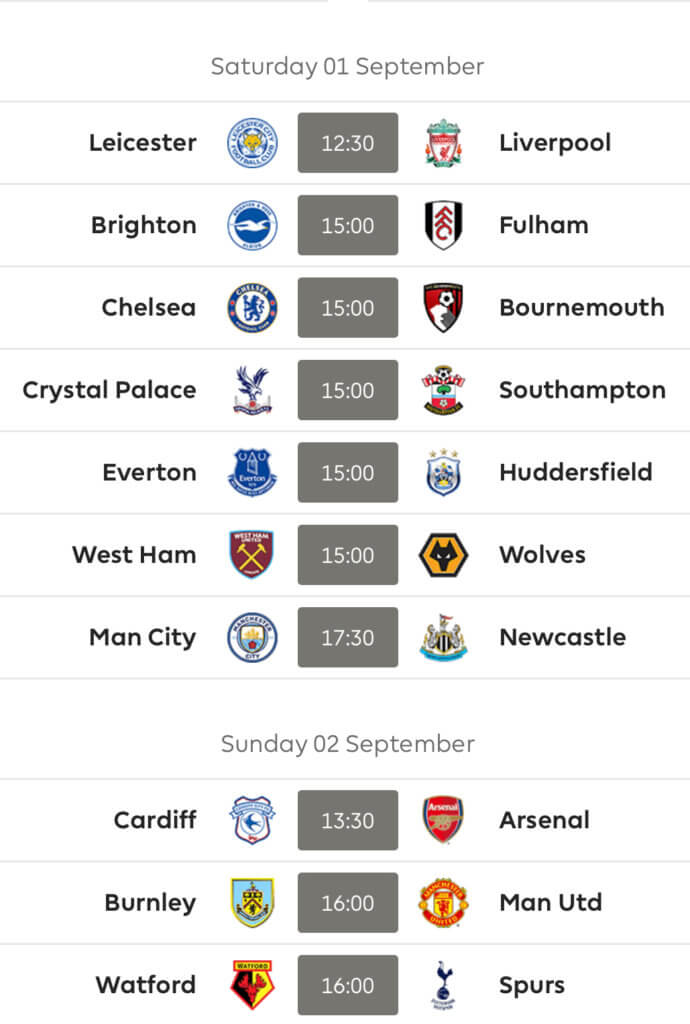Select the Wolves wolf-head badge
The height and width of the screenshot is (1024, 690).
[x=443, y=555]
